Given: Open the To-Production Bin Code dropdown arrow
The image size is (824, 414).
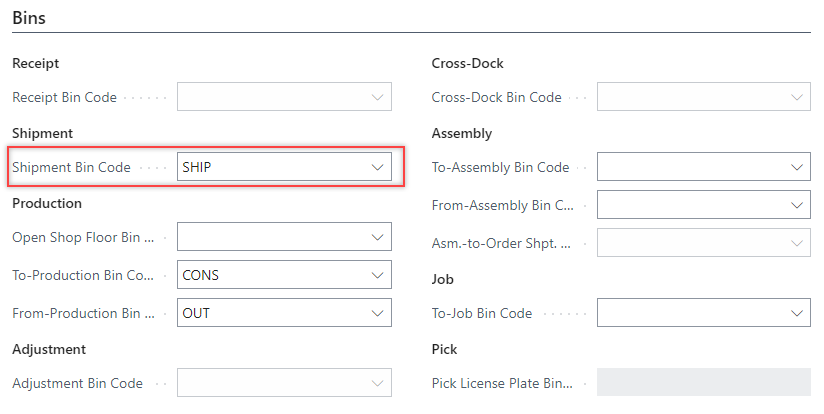Looking at the screenshot, I should [377, 275].
